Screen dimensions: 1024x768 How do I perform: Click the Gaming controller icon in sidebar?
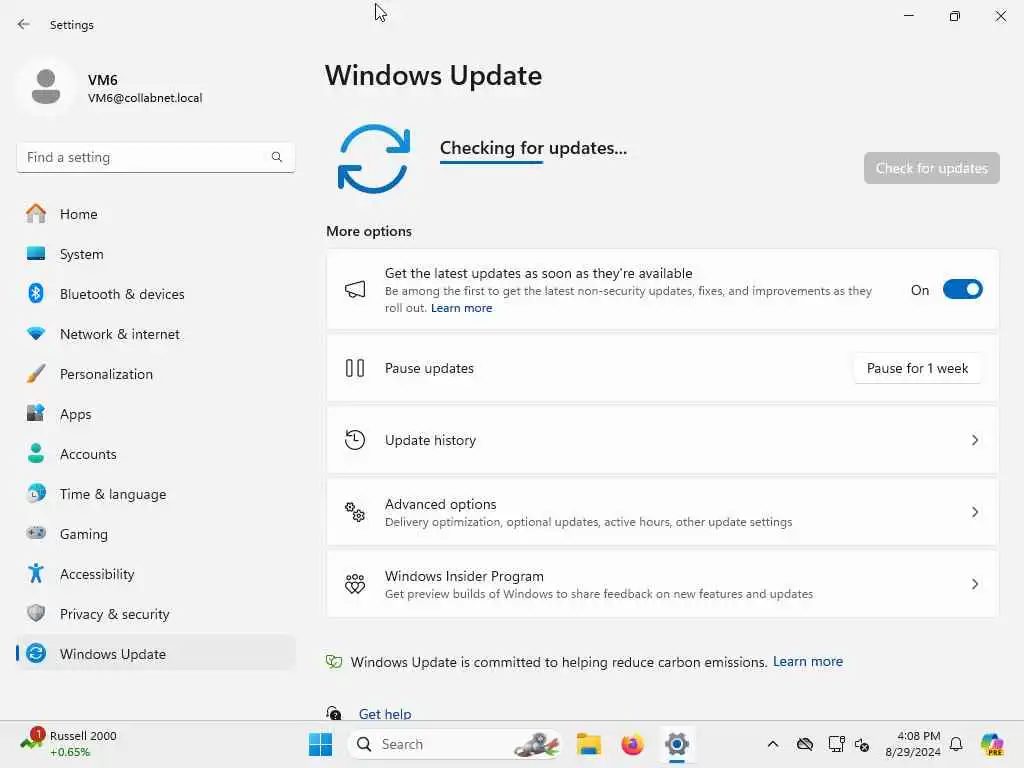(x=36, y=533)
